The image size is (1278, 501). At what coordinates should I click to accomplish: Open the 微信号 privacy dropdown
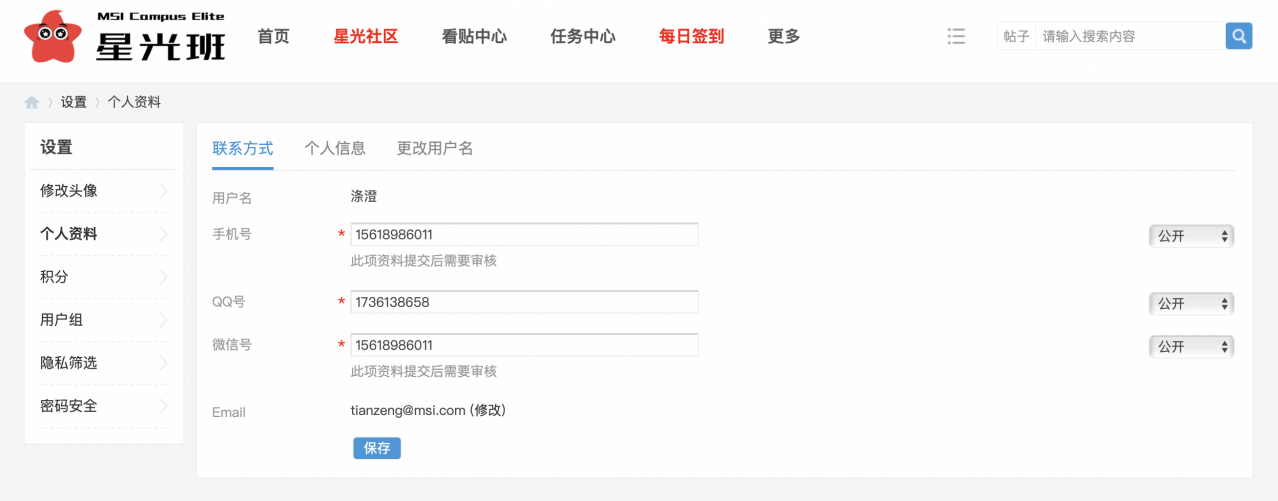(1191, 346)
